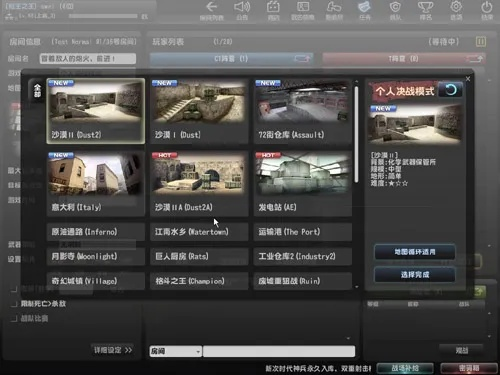Choose 原油通路 (Inferno) from the map list
The image size is (500, 375).
pyautogui.click(x=96, y=232)
